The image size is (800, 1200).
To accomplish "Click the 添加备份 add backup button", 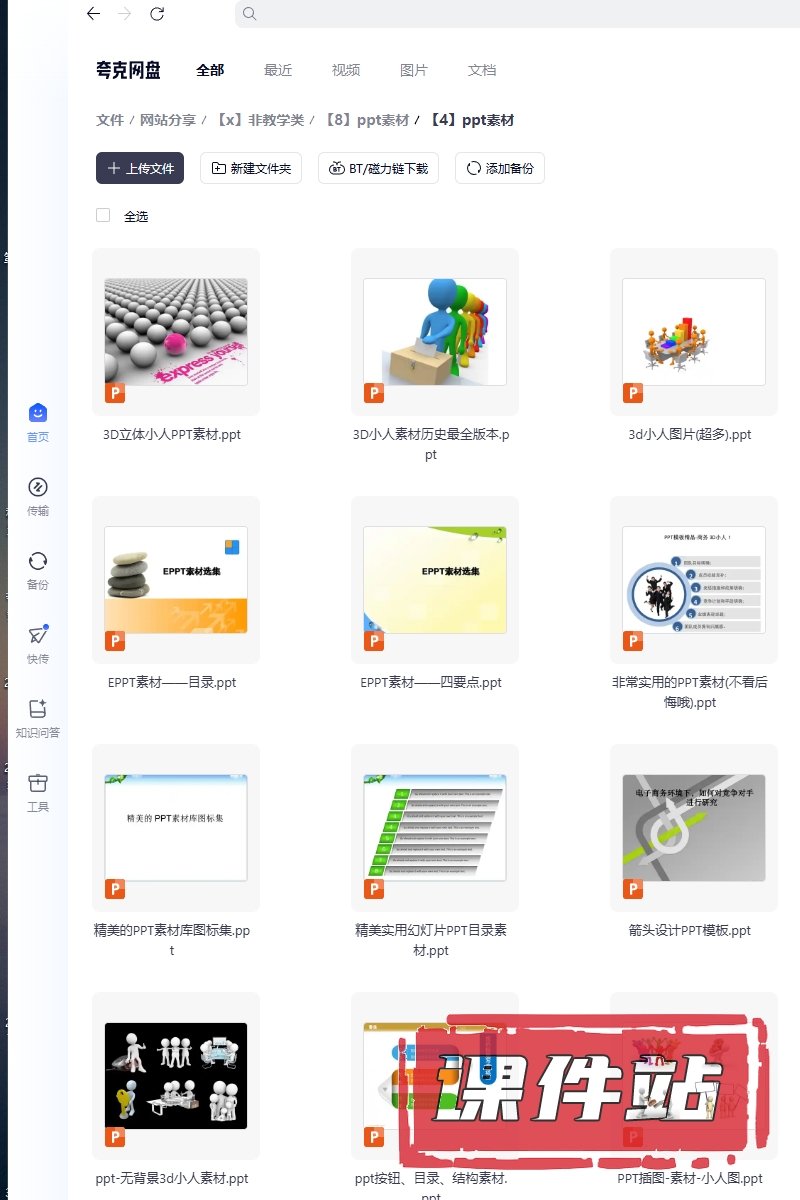I will tap(500, 169).
